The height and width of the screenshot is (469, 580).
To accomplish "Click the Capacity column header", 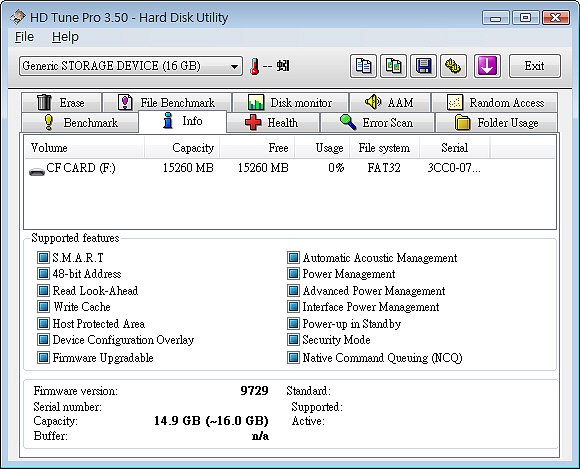I will tap(182, 148).
